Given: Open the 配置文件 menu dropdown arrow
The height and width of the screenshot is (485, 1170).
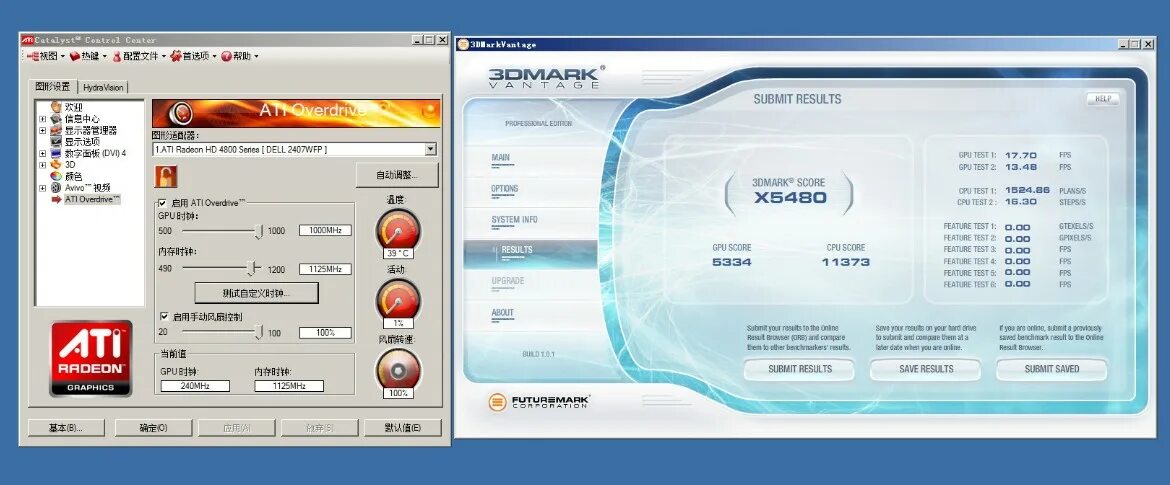Looking at the screenshot, I should point(163,57).
